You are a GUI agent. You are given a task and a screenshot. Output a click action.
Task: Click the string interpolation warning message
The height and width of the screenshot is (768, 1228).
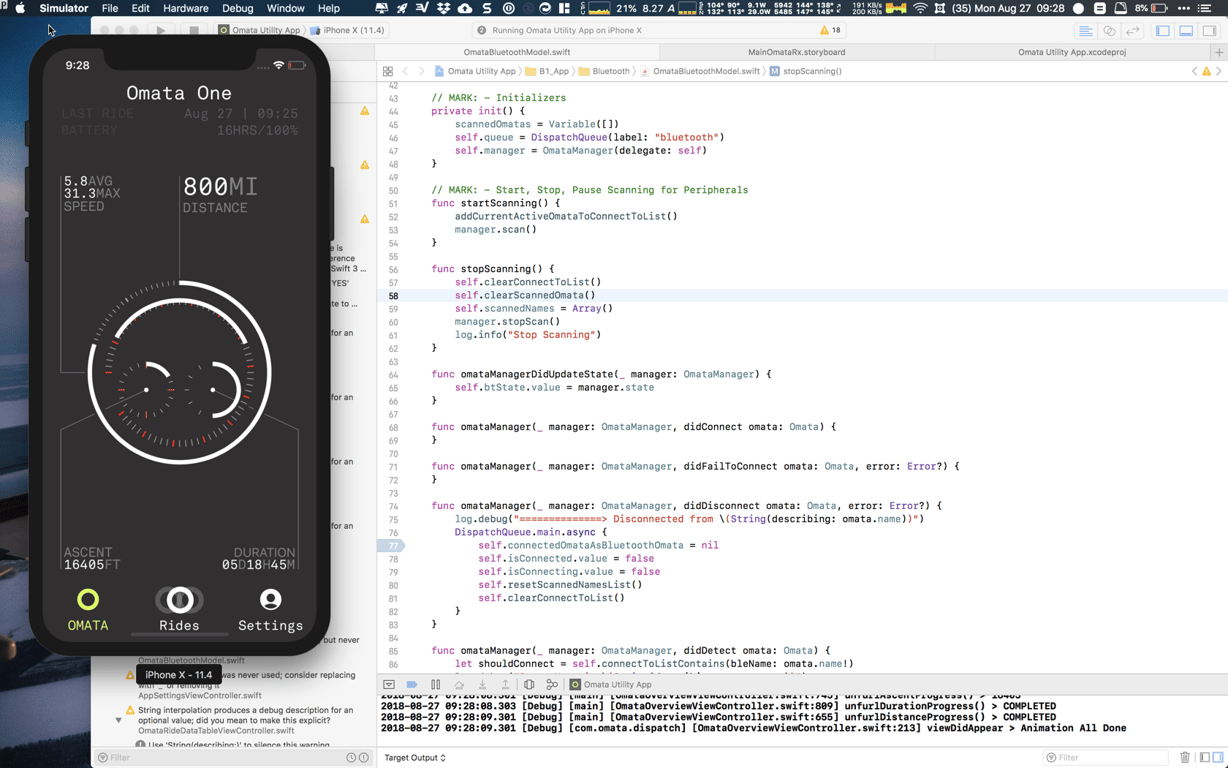(x=246, y=715)
